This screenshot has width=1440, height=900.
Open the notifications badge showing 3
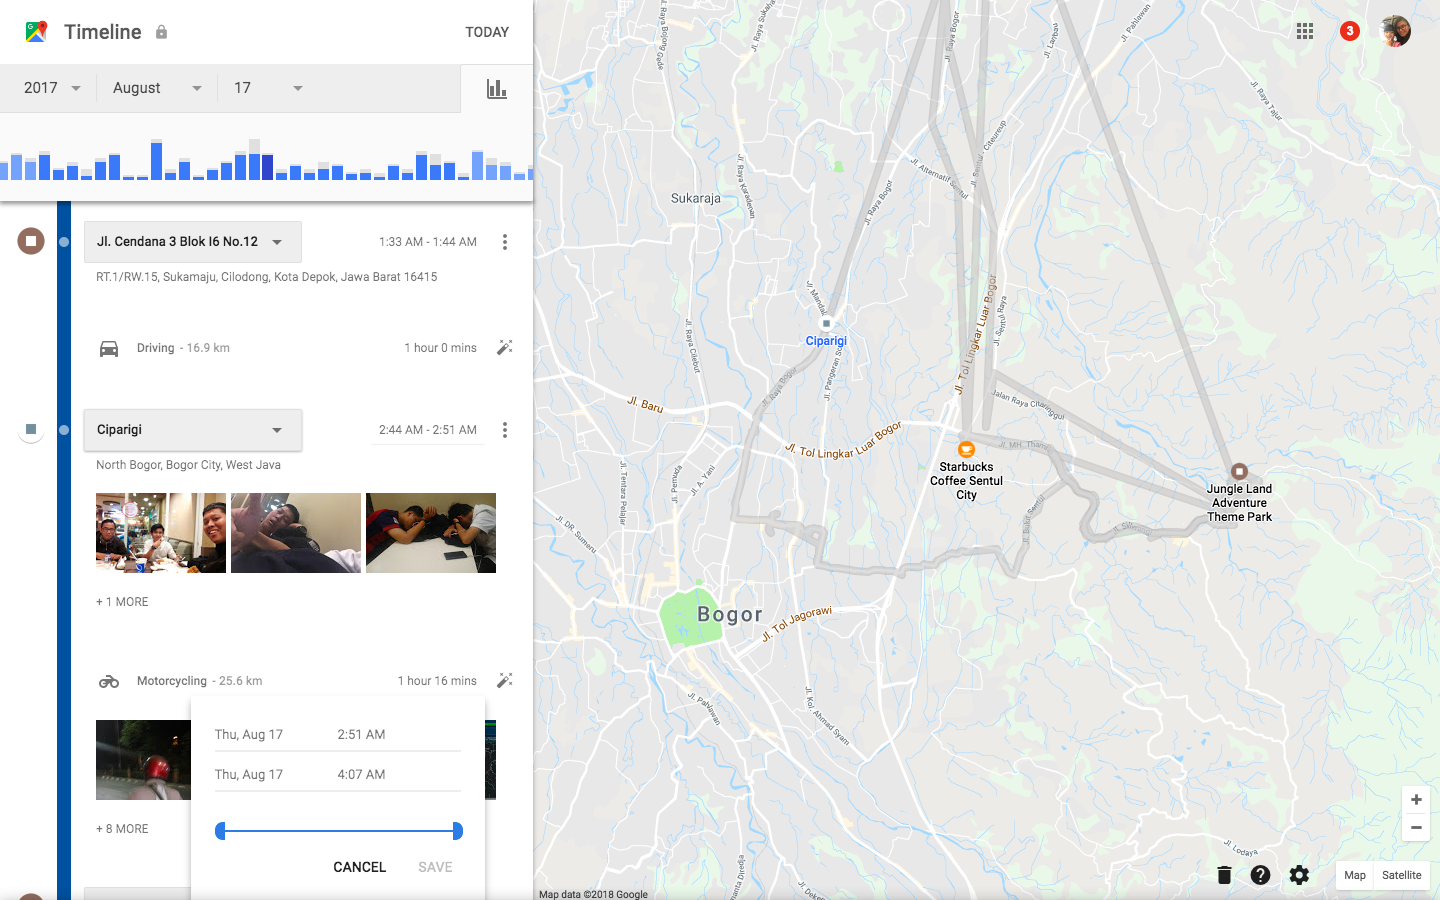[x=1349, y=31]
